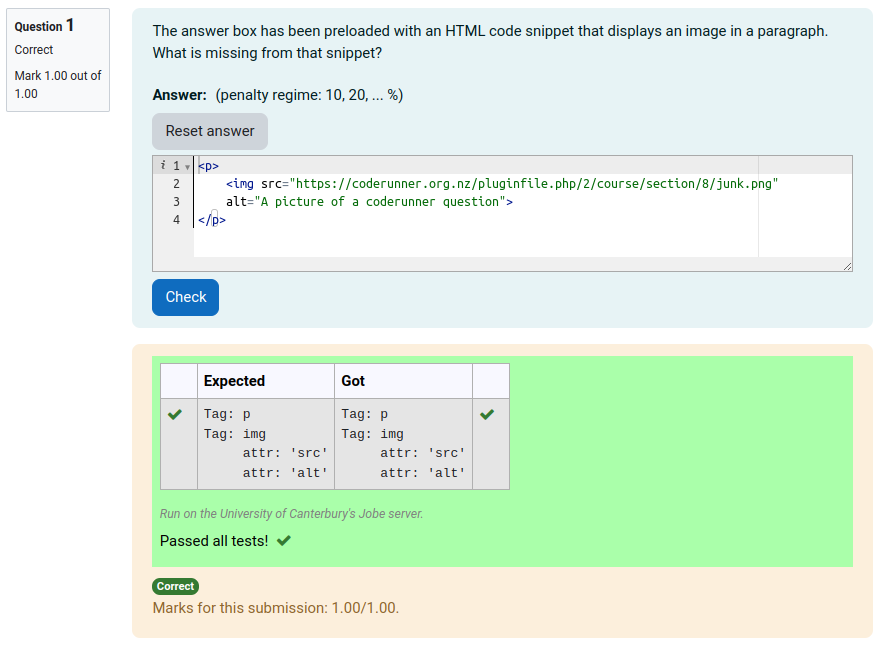Viewport: 881px width, 646px height.
Task: Click the question prompt paragraph
Action: click(490, 42)
